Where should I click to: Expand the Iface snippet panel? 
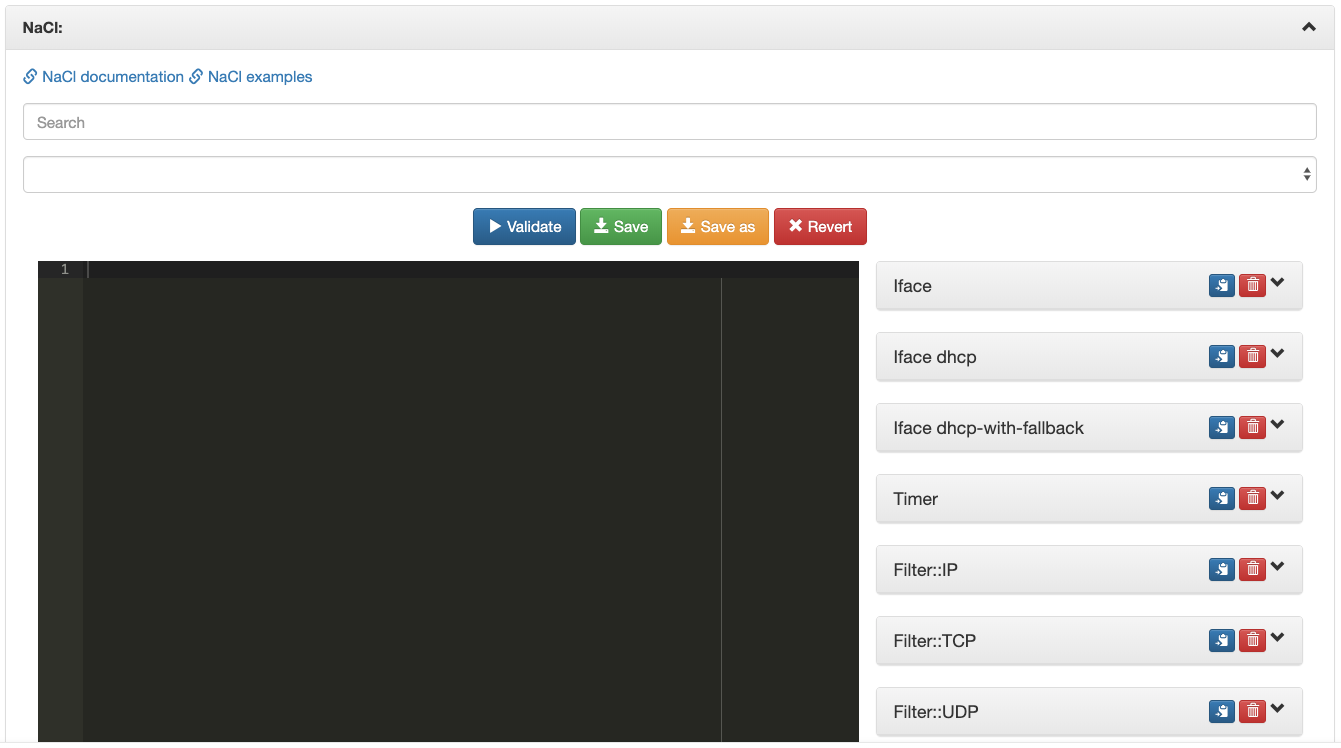point(1277,283)
